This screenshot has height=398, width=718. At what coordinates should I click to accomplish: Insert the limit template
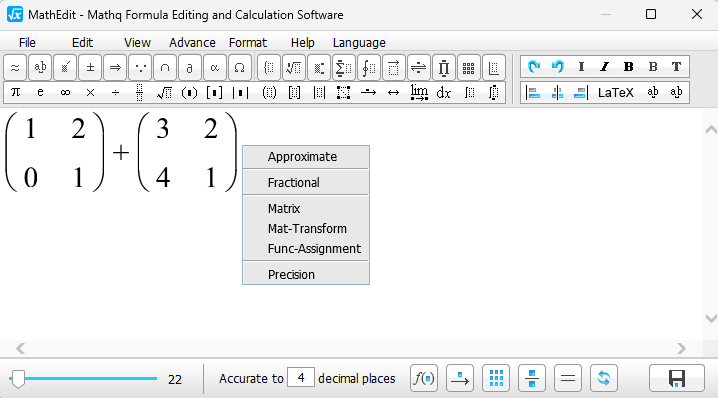pyautogui.click(x=419, y=93)
